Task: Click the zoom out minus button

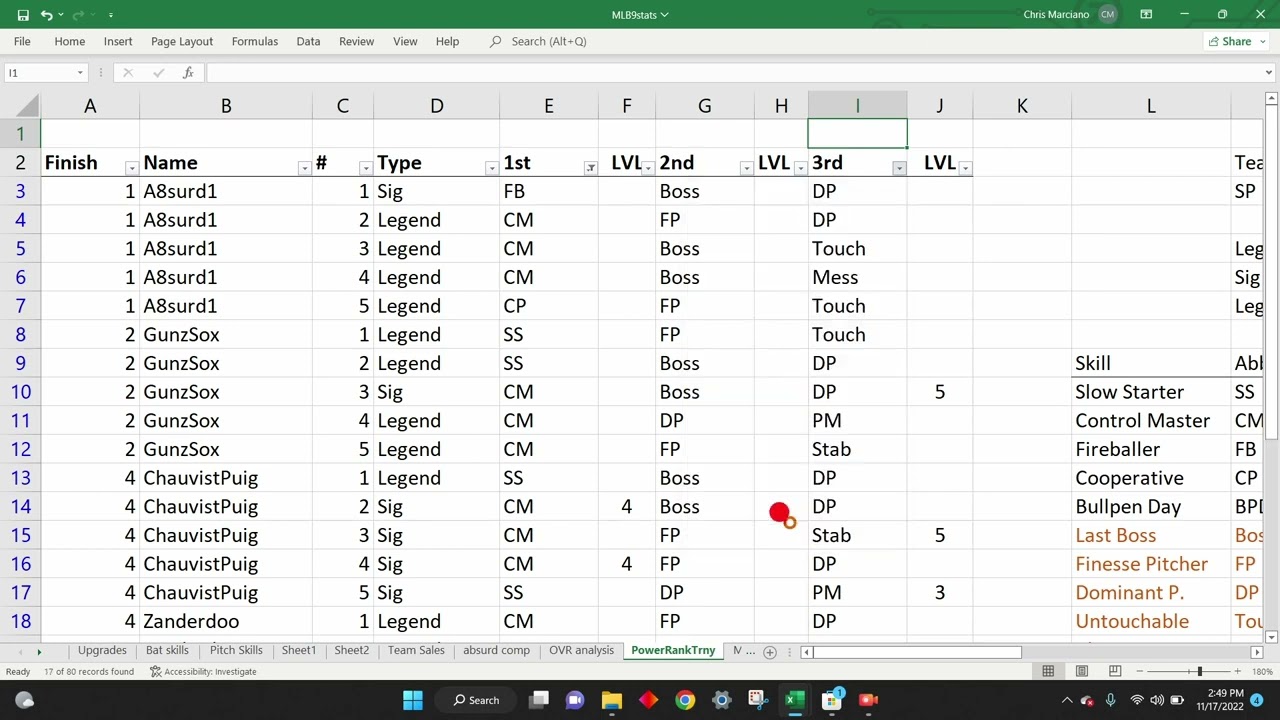Action: (x=1141, y=671)
